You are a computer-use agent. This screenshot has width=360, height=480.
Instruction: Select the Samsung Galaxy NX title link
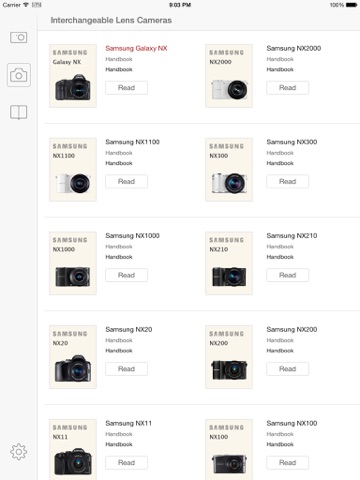[x=136, y=48]
